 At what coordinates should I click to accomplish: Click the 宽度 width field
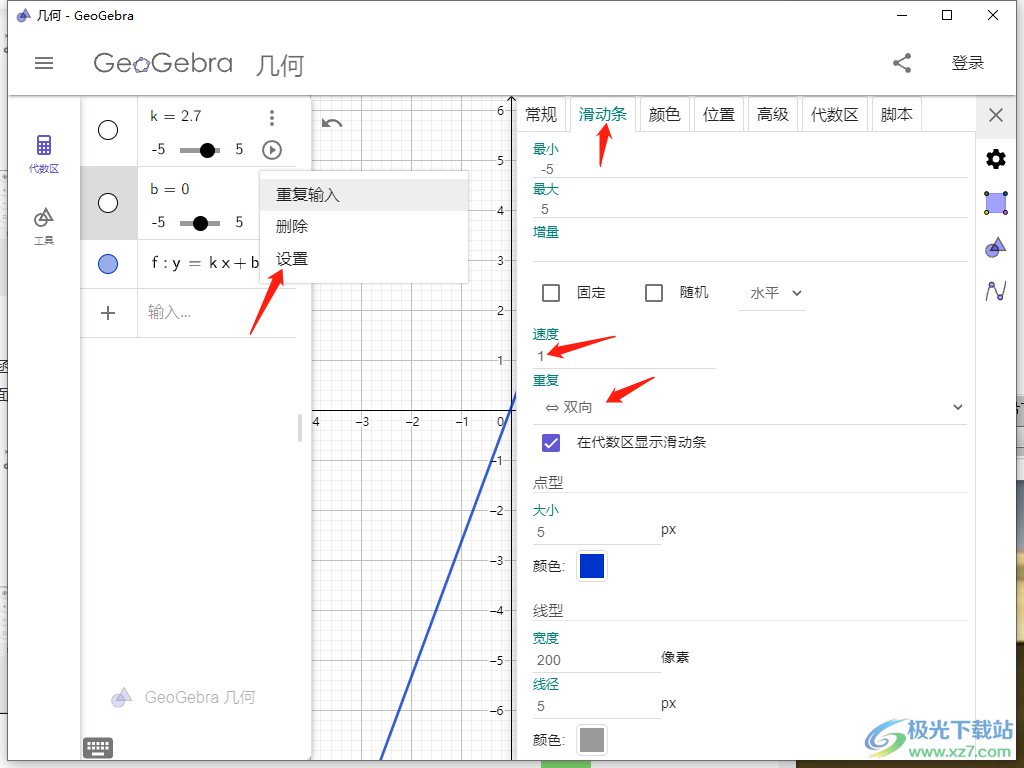click(x=597, y=660)
